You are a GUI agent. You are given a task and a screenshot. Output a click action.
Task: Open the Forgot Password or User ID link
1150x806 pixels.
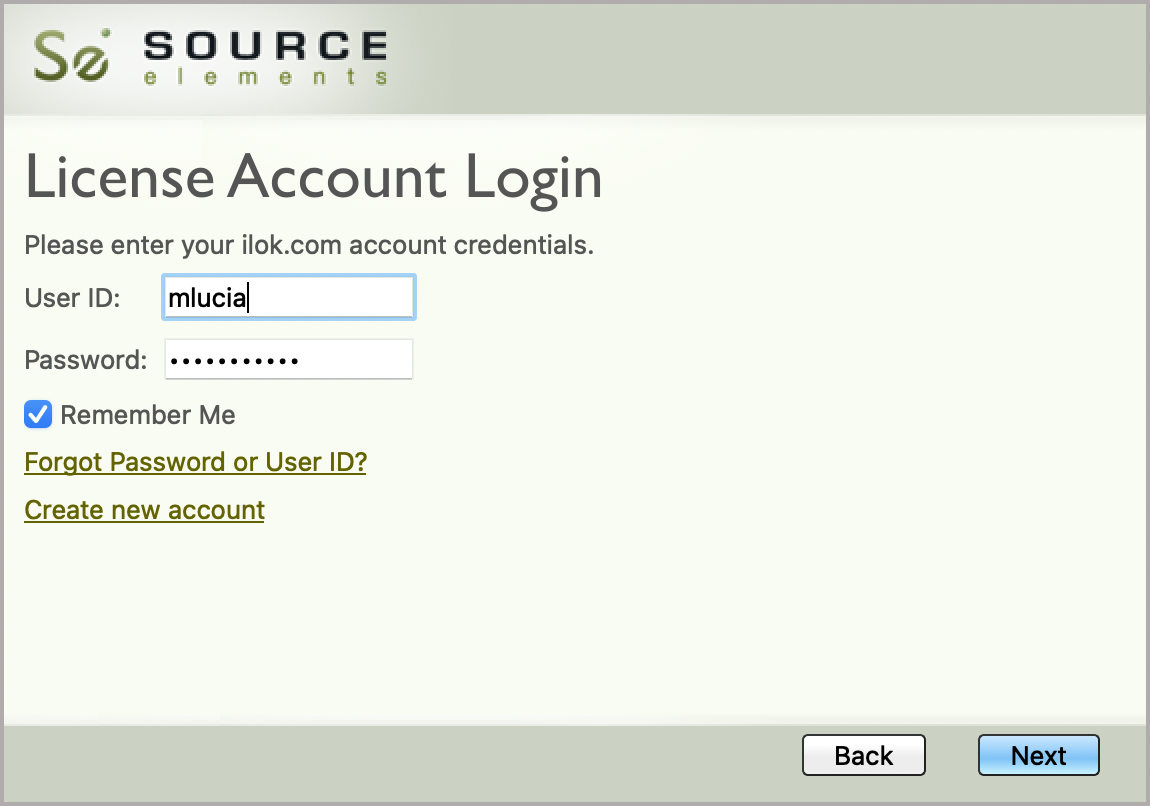[195, 462]
